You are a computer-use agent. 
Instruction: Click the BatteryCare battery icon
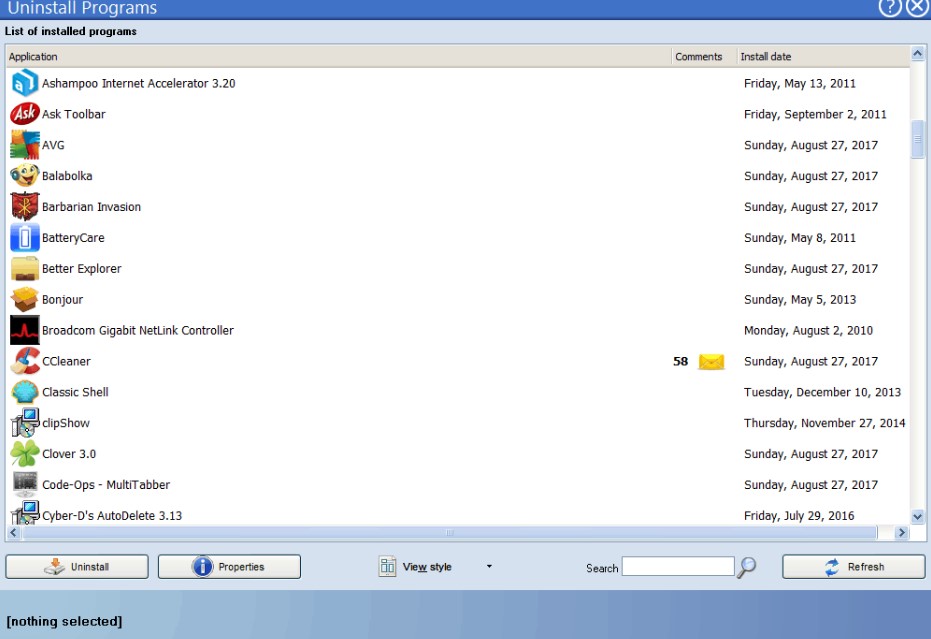point(24,238)
